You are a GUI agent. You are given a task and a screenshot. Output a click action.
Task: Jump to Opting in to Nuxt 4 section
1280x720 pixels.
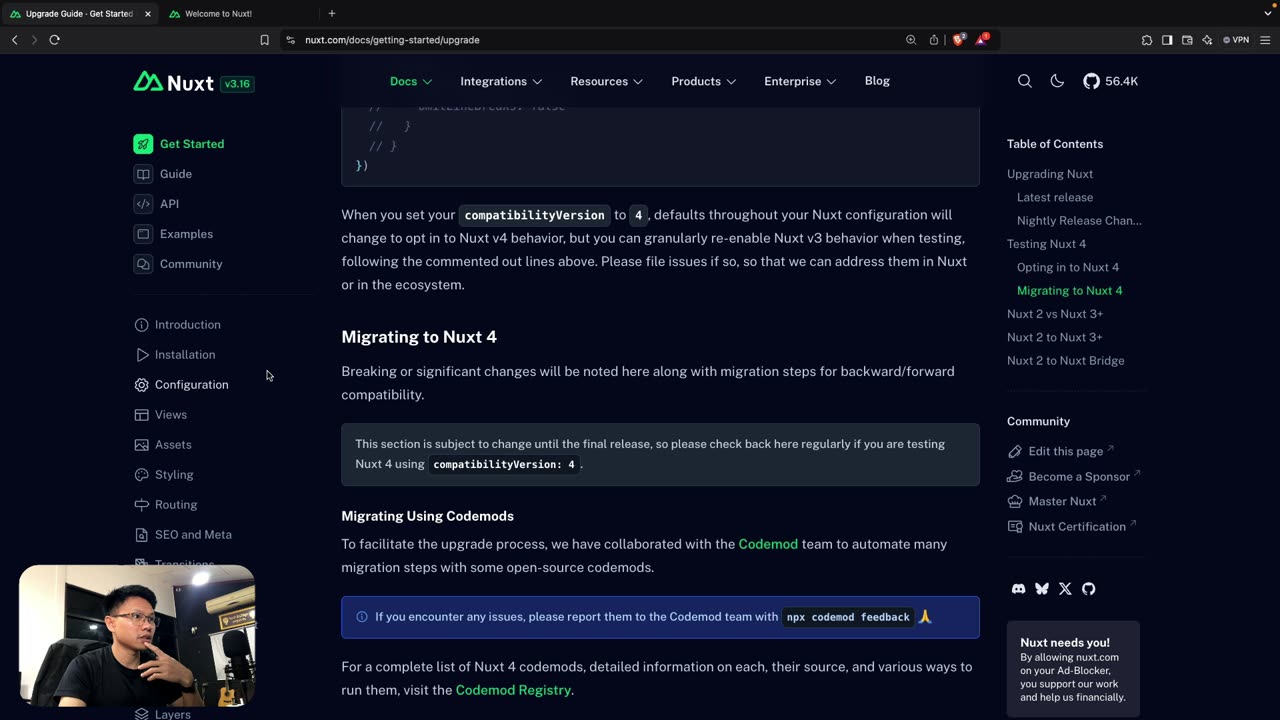point(1067,267)
